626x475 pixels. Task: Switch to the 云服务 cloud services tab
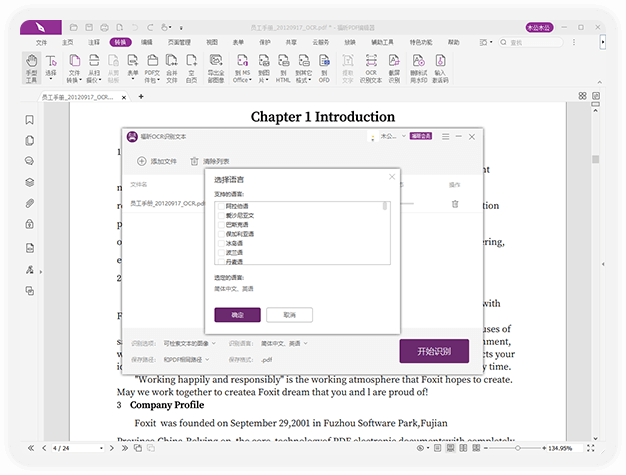click(x=321, y=42)
